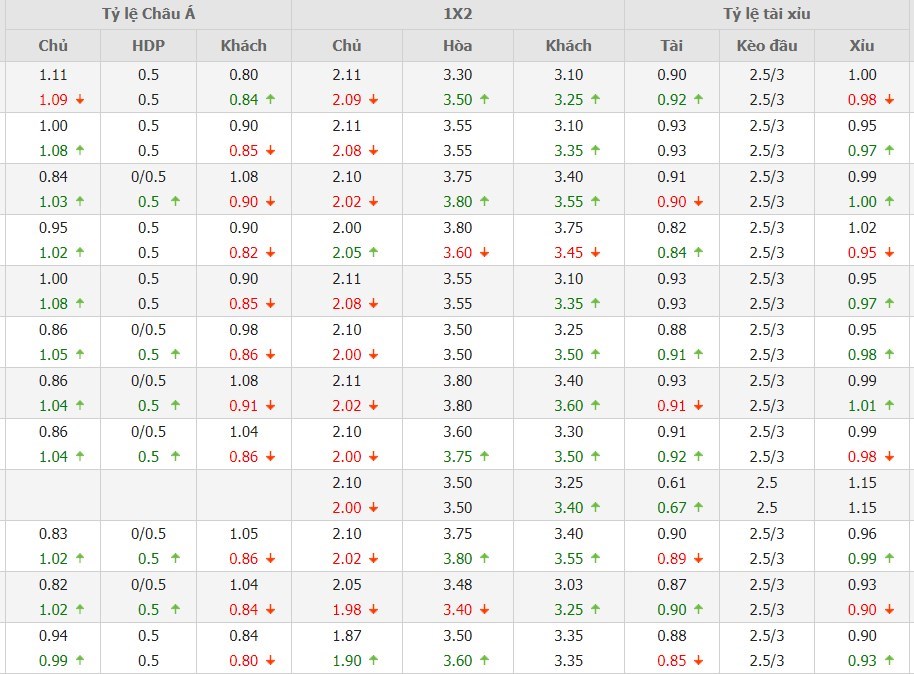Click the 3.48 draw odds cell
Image resolution: width=914 pixels, height=674 pixels.
[457, 585]
